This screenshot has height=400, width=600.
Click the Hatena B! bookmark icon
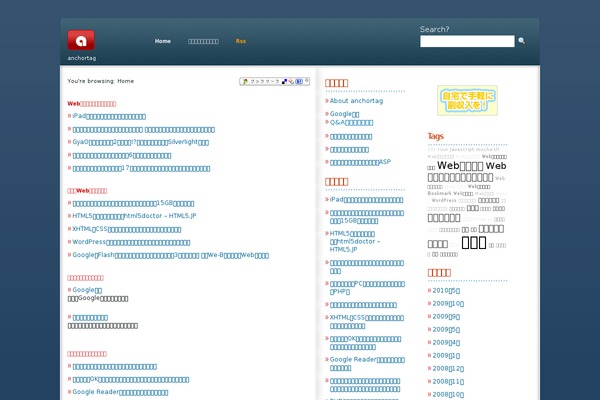coord(299,81)
